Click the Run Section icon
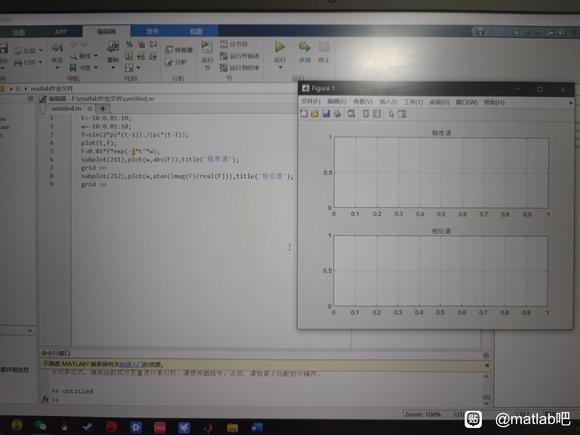 coord(207,47)
